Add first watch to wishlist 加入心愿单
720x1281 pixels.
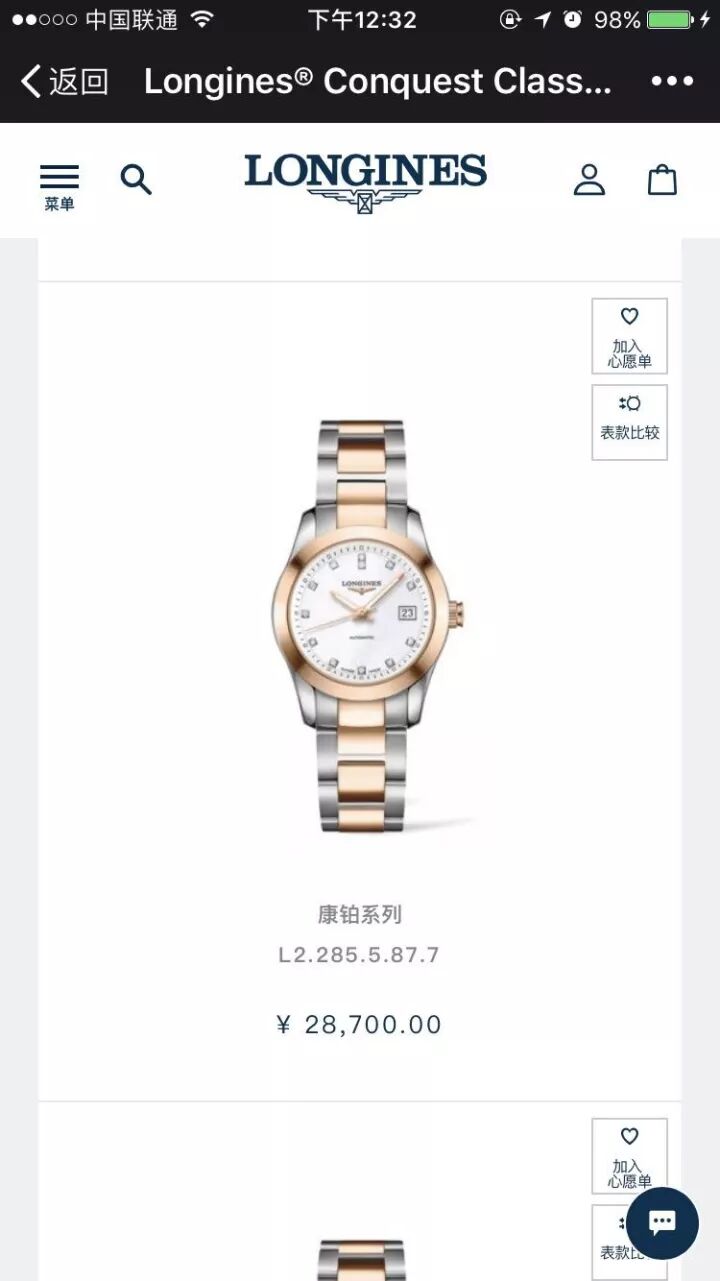click(x=630, y=337)
